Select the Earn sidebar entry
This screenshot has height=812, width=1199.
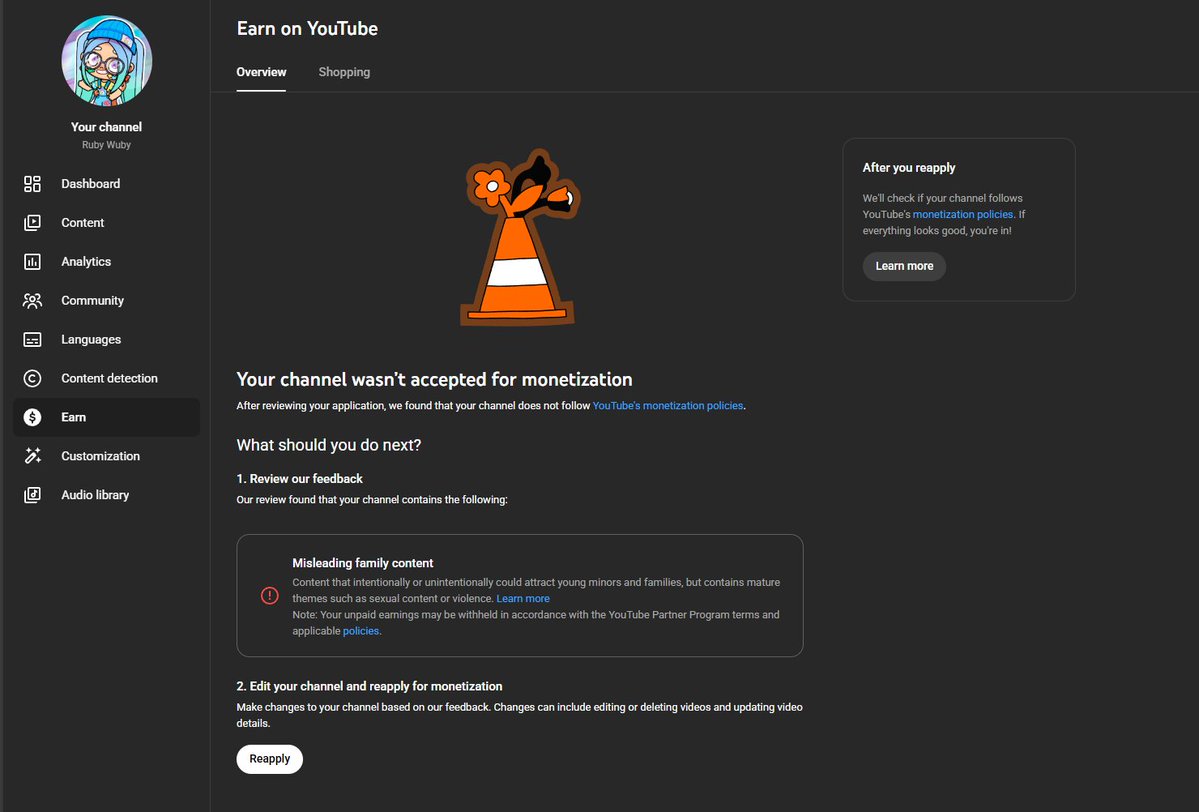click(x=106, y=417)
